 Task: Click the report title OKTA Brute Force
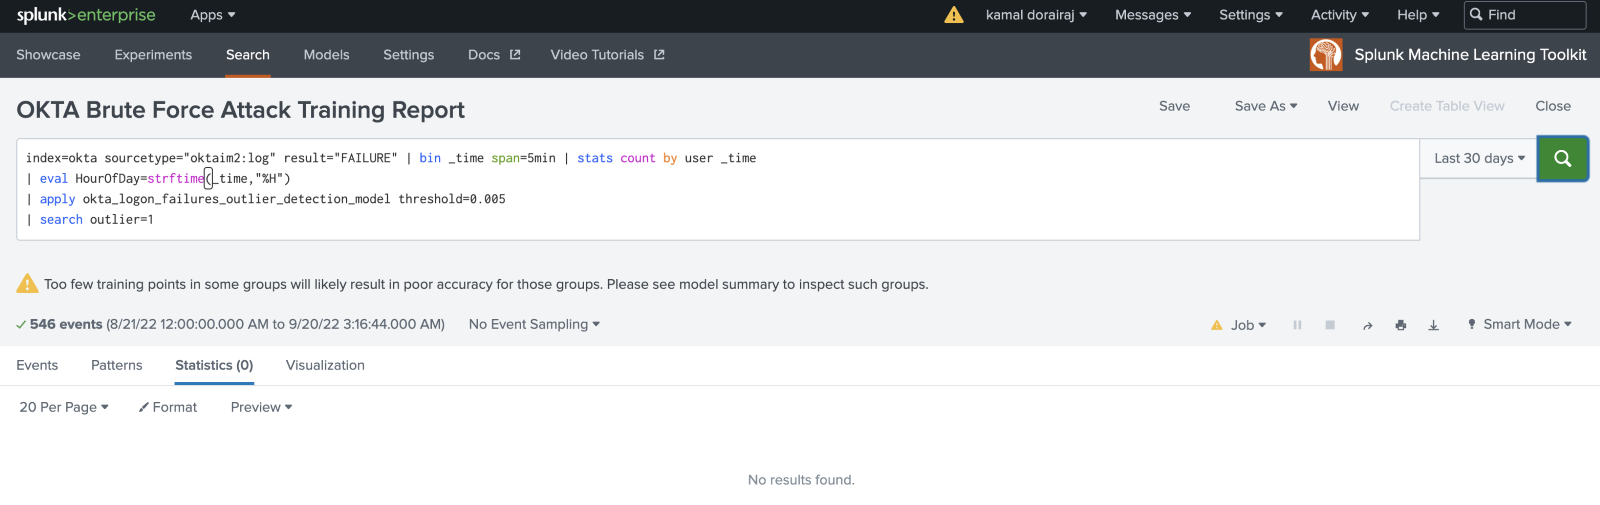click(x=241, y=110)
